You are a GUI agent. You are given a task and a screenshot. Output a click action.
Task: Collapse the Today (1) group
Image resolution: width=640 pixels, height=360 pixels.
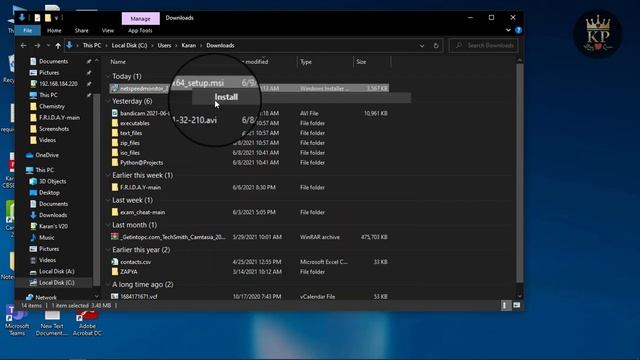coord(108,76)
